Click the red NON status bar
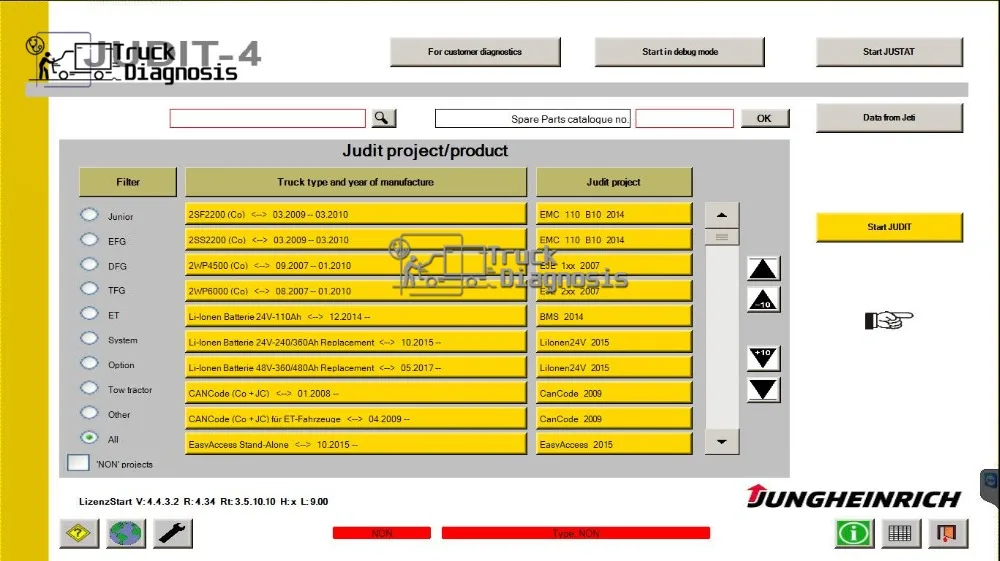The image size is (1000, 561). tap(382, 533)
